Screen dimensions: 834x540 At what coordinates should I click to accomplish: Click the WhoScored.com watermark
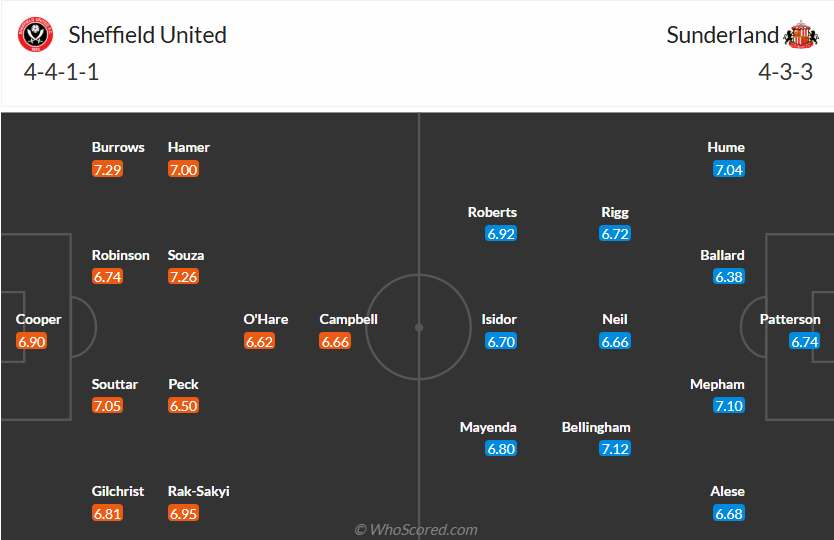pos(417,530)
